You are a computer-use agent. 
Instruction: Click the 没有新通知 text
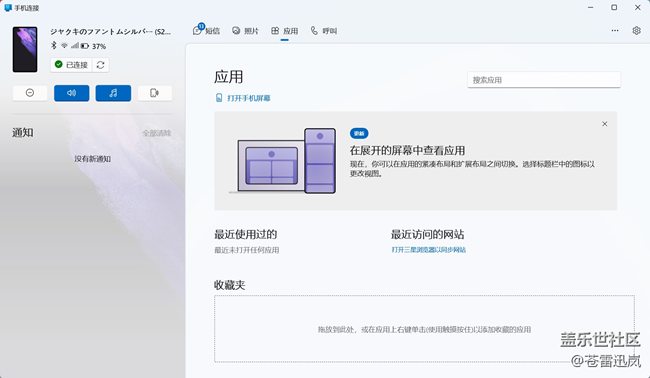(x=92, y=159)
